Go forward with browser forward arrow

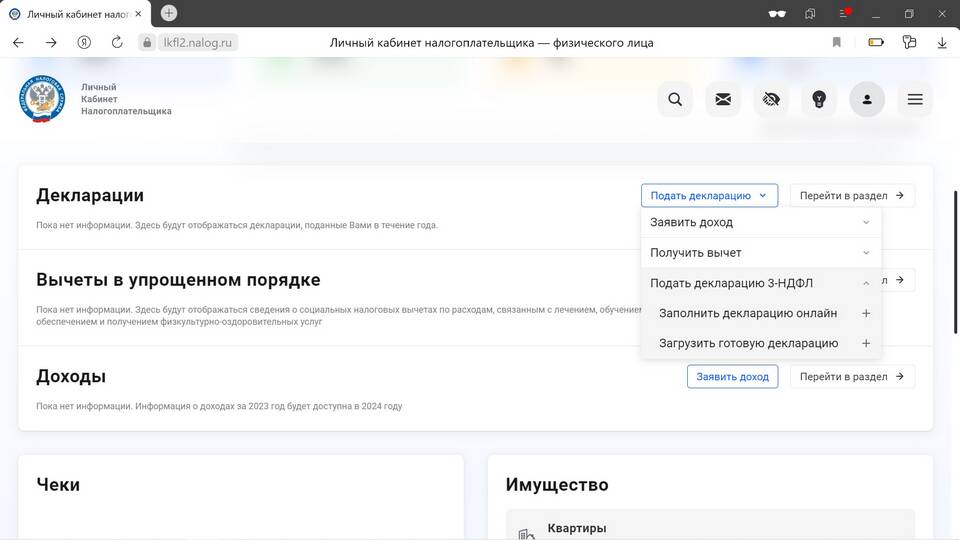51,42
